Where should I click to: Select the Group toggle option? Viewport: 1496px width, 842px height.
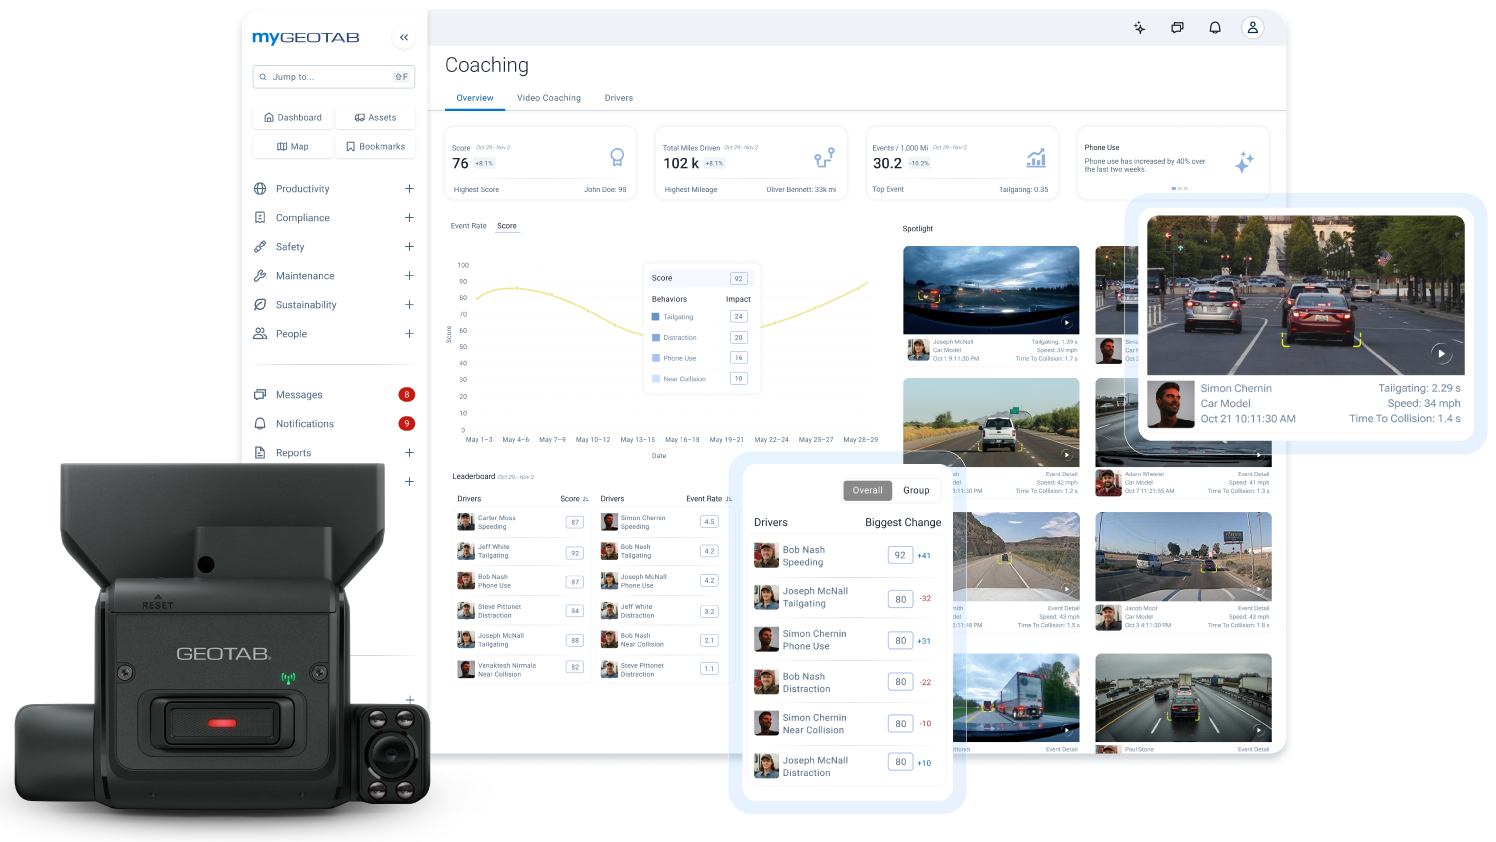(916, 491)
